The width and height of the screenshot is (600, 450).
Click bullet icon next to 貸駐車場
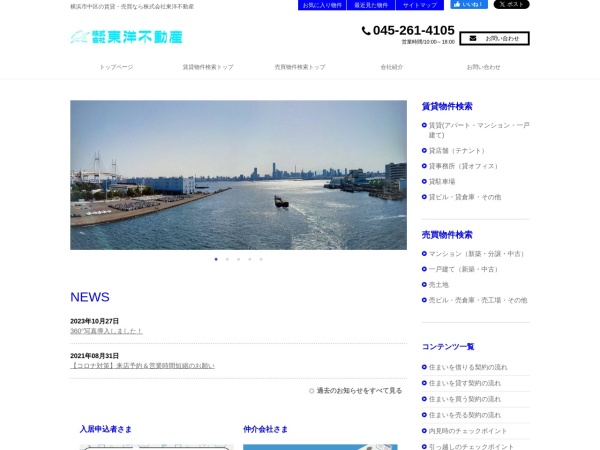424,181
